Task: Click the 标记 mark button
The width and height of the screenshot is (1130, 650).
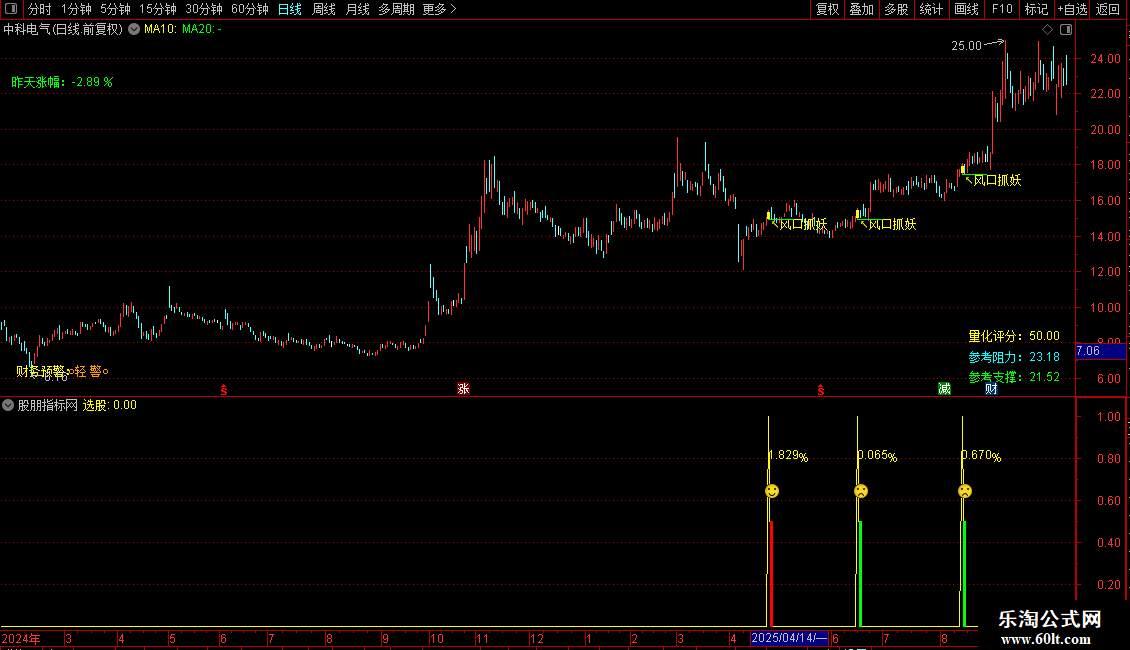Action: click(x=1036, y=9)
